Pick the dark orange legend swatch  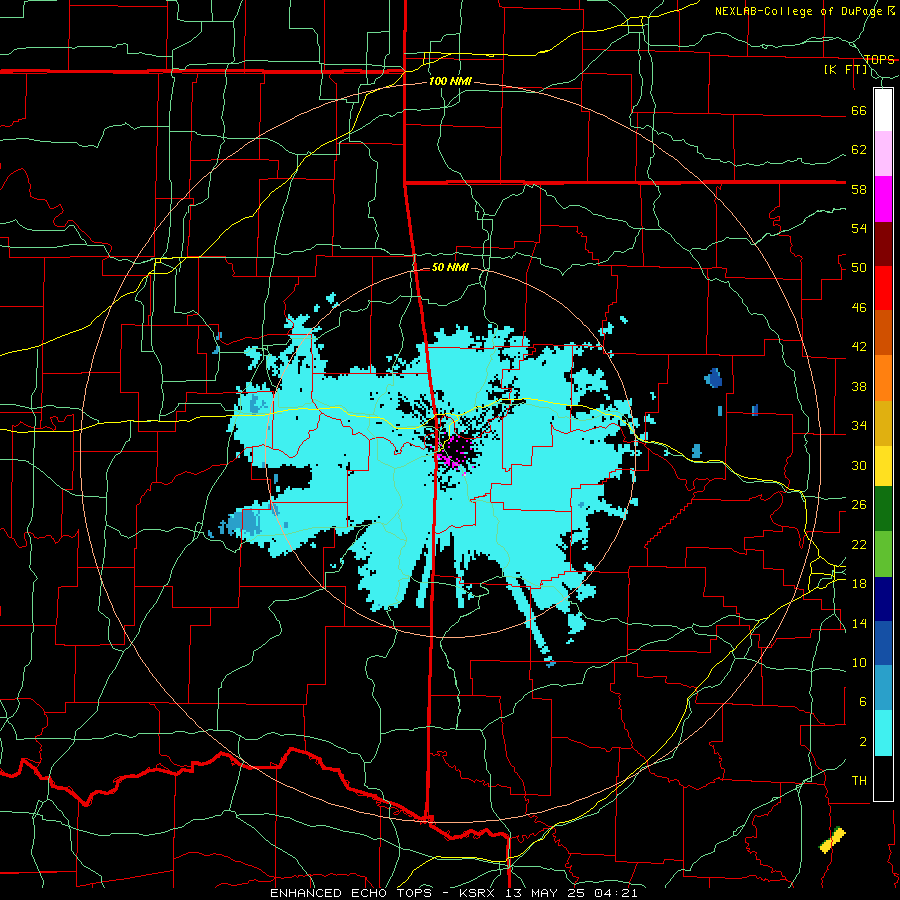click(883, 332)
